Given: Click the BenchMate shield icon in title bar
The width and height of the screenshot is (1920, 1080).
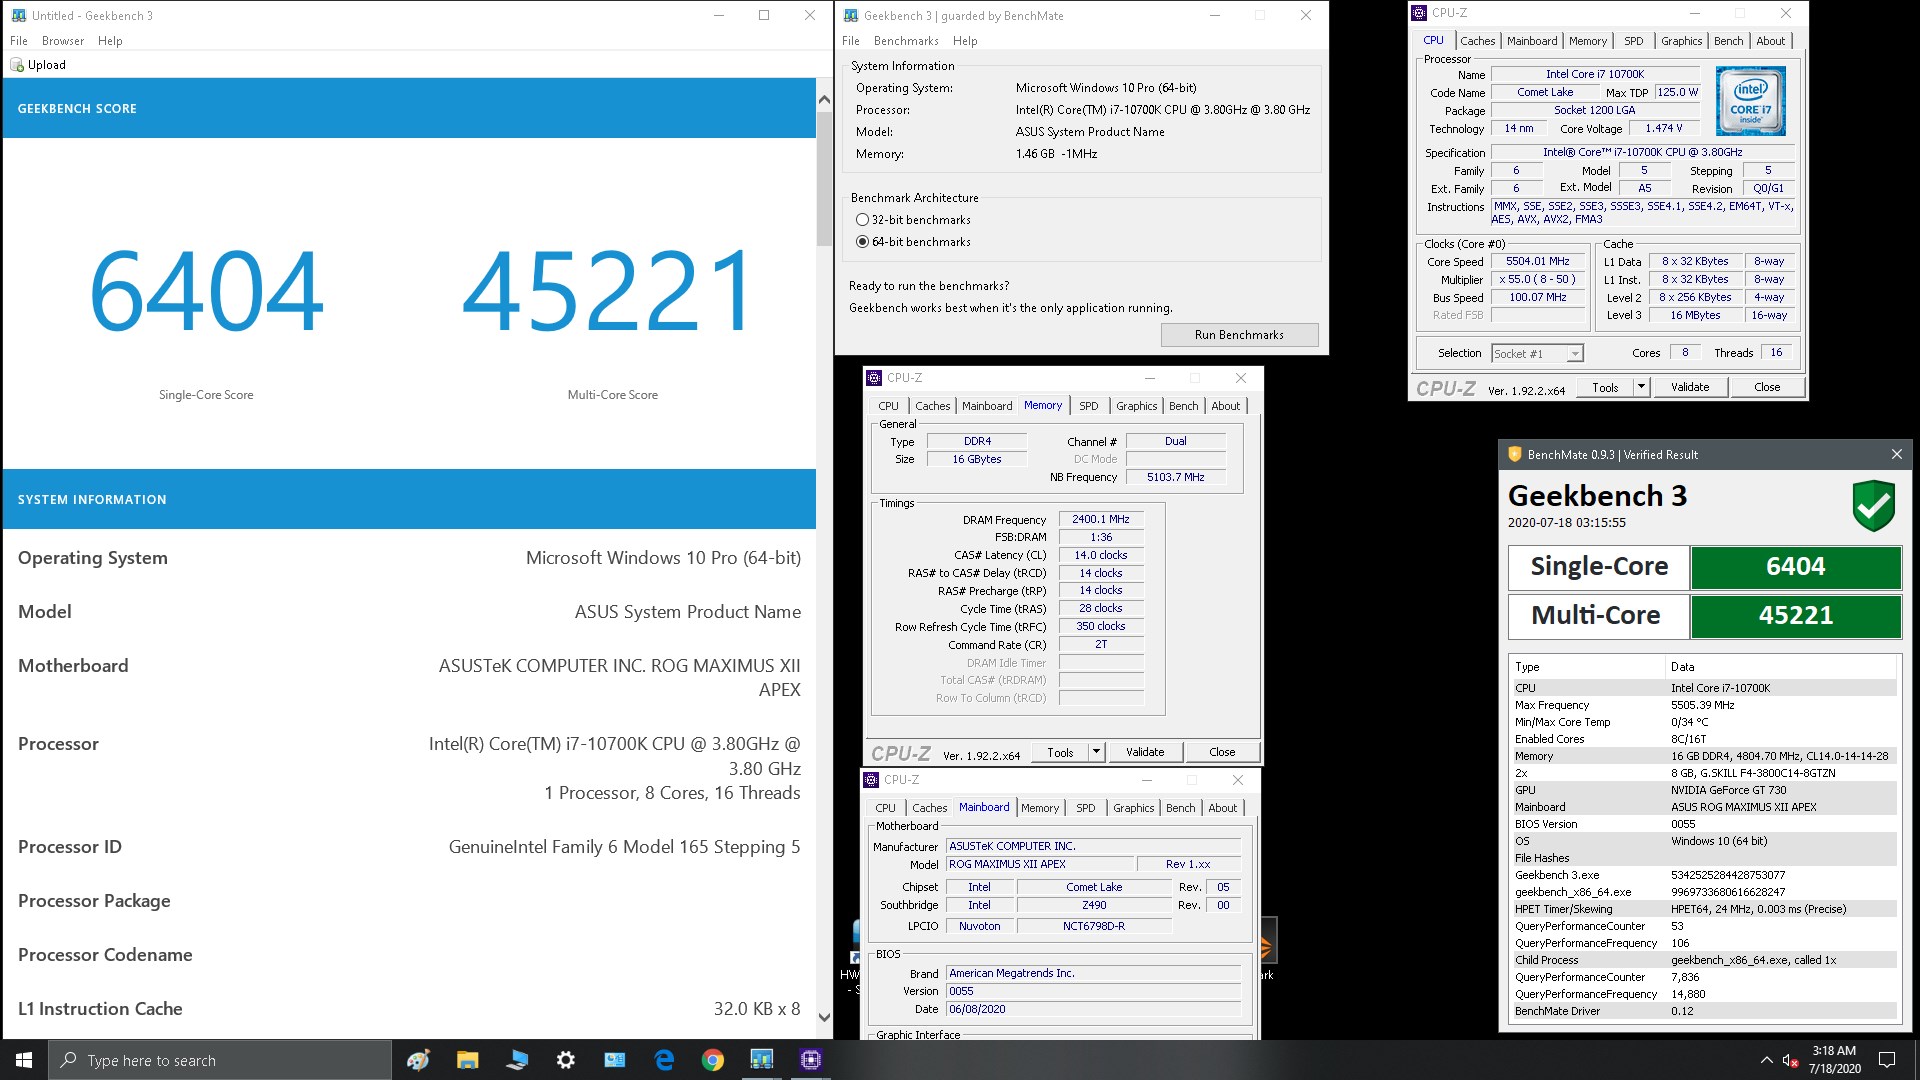Looking at the screenshot, I should 1514,454.
